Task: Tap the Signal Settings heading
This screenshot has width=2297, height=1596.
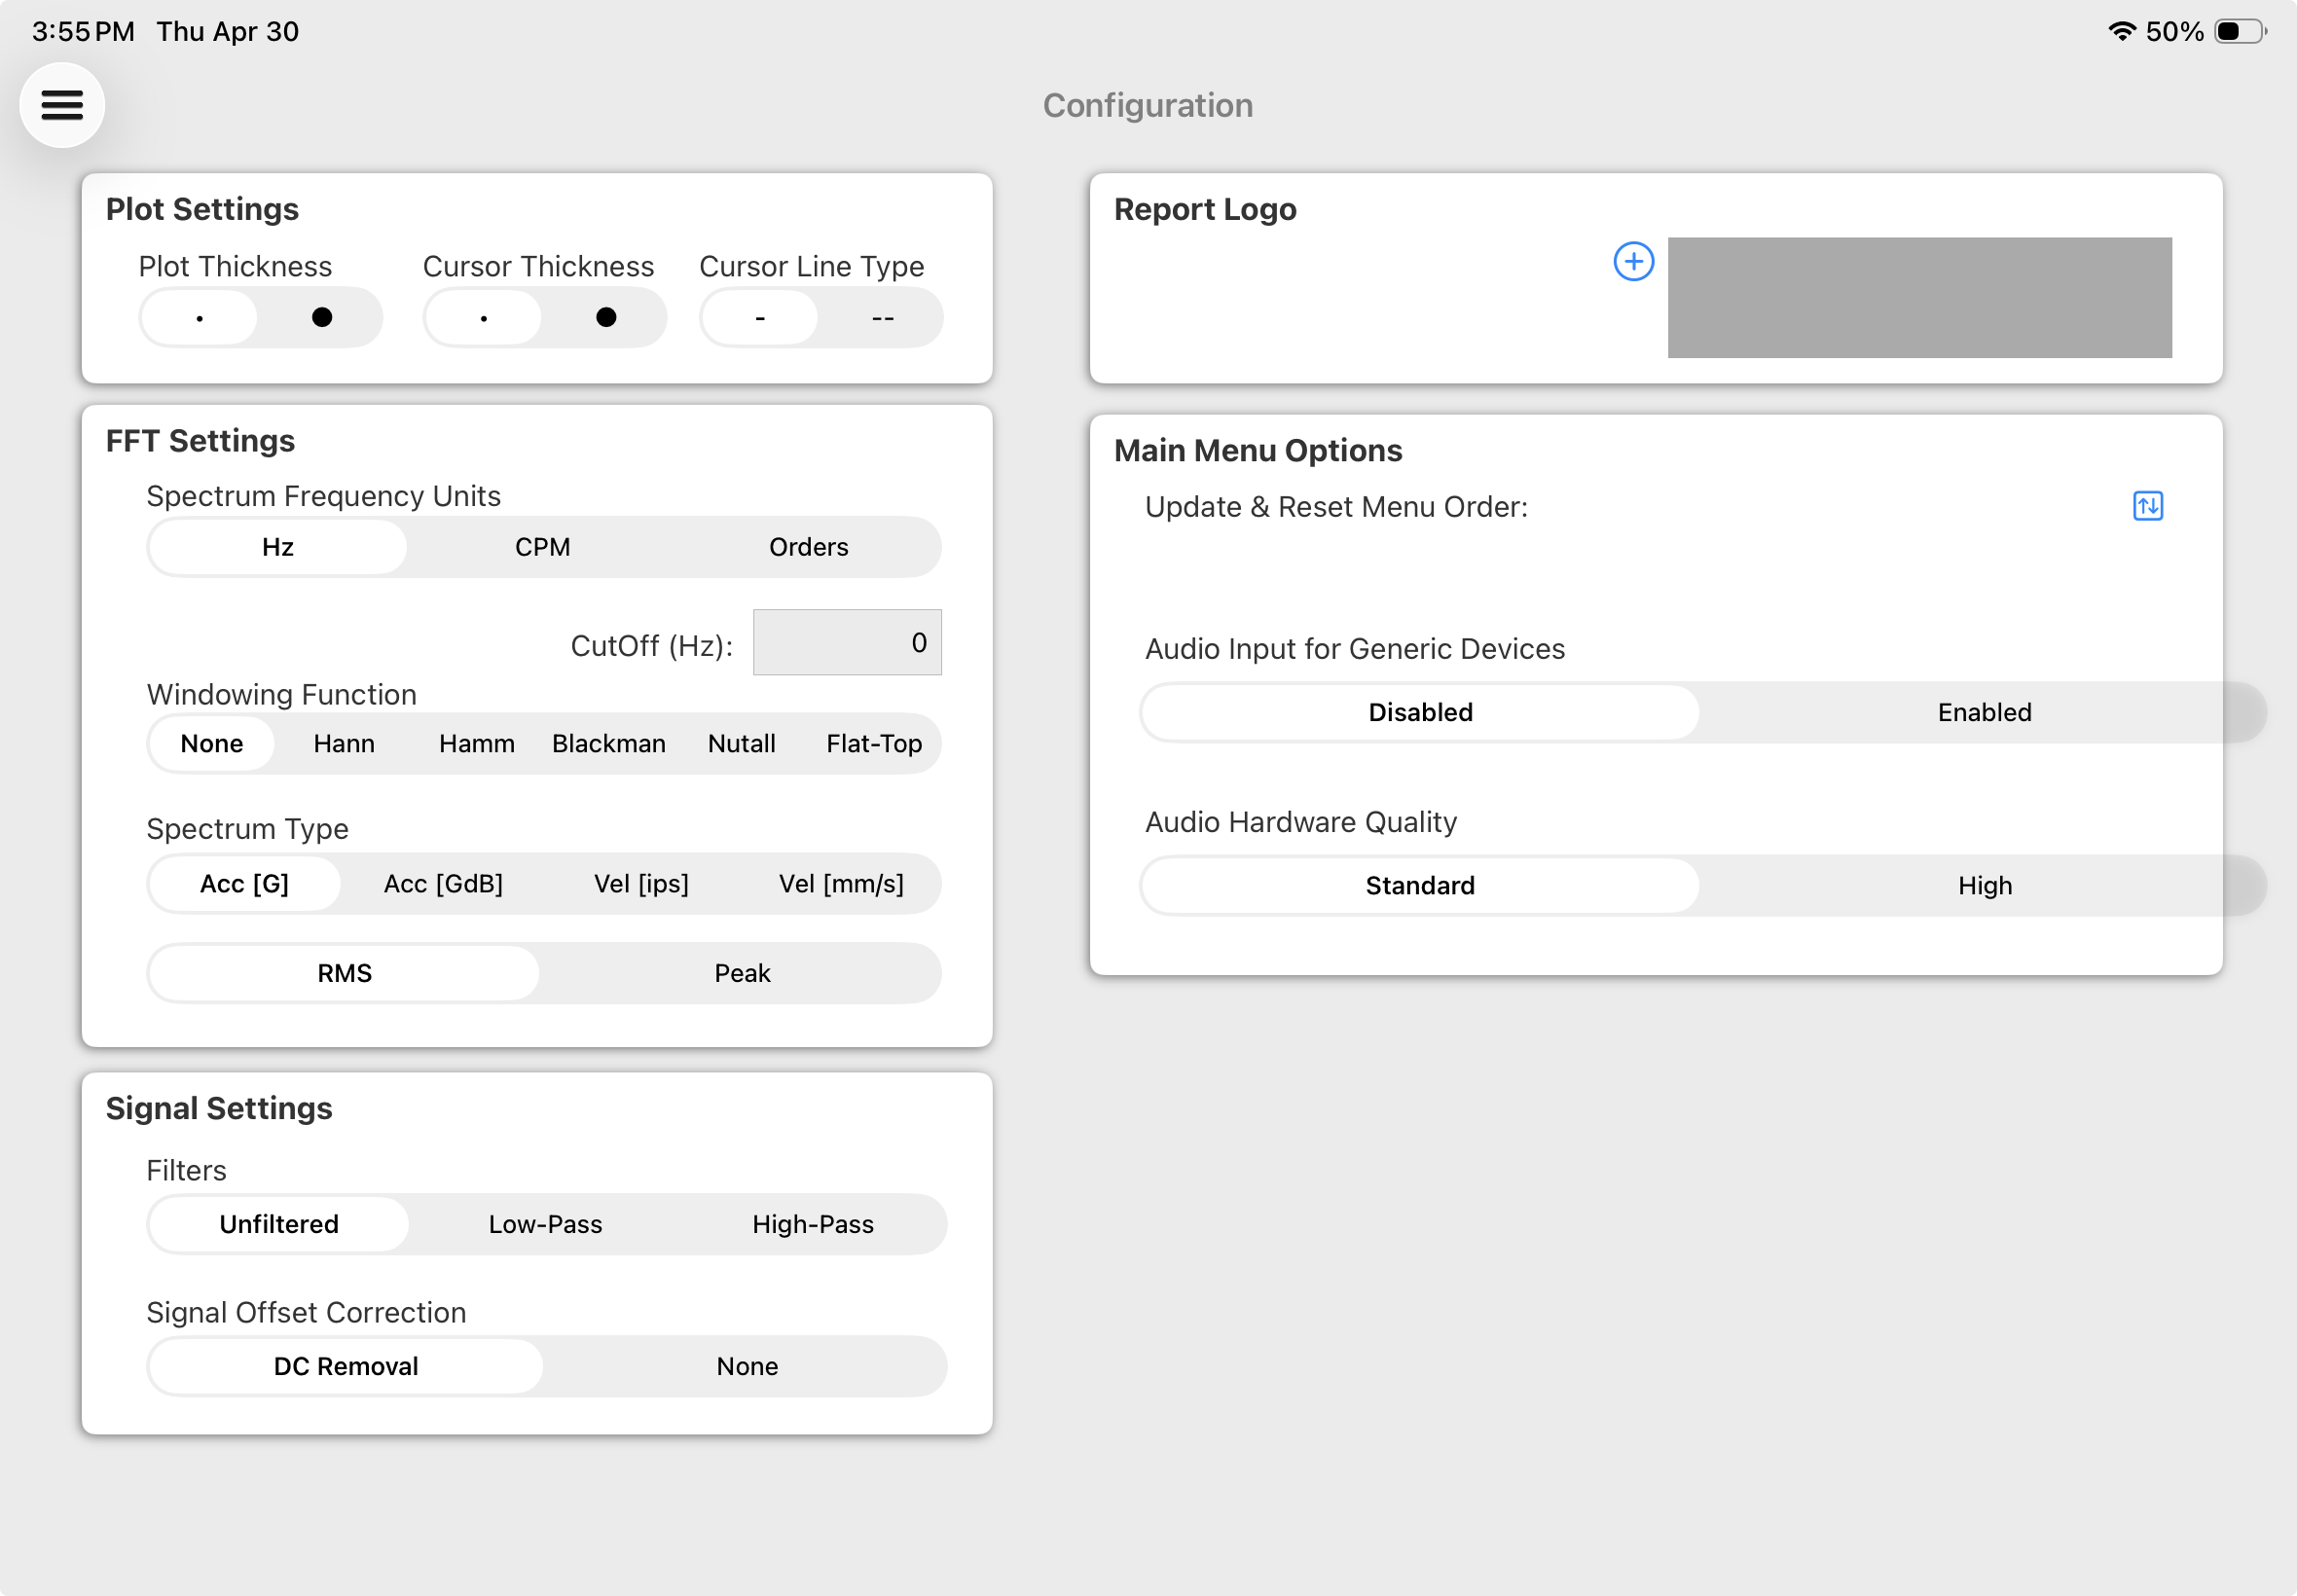Action: (x=219, y=1108)
